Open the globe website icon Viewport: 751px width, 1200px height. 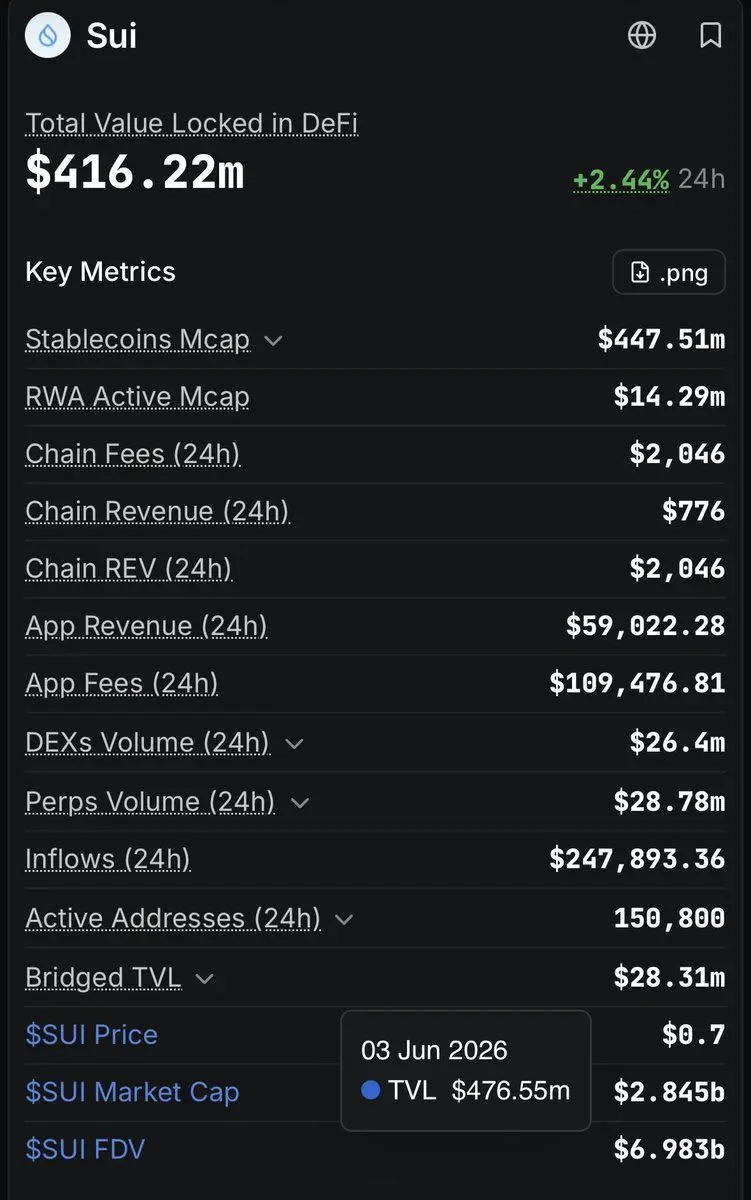click(x=642, y=36)
